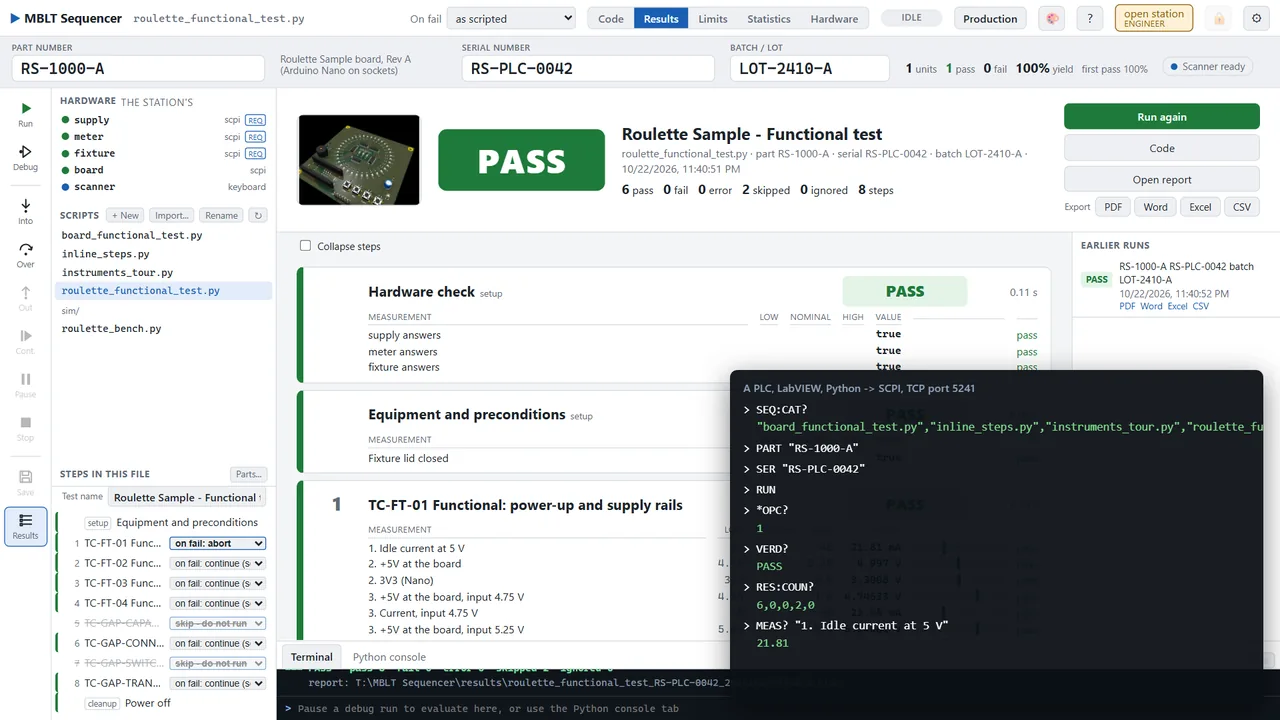1280x720 pixels.
Task: Click the Production mode button
Action: click(990, 18)
